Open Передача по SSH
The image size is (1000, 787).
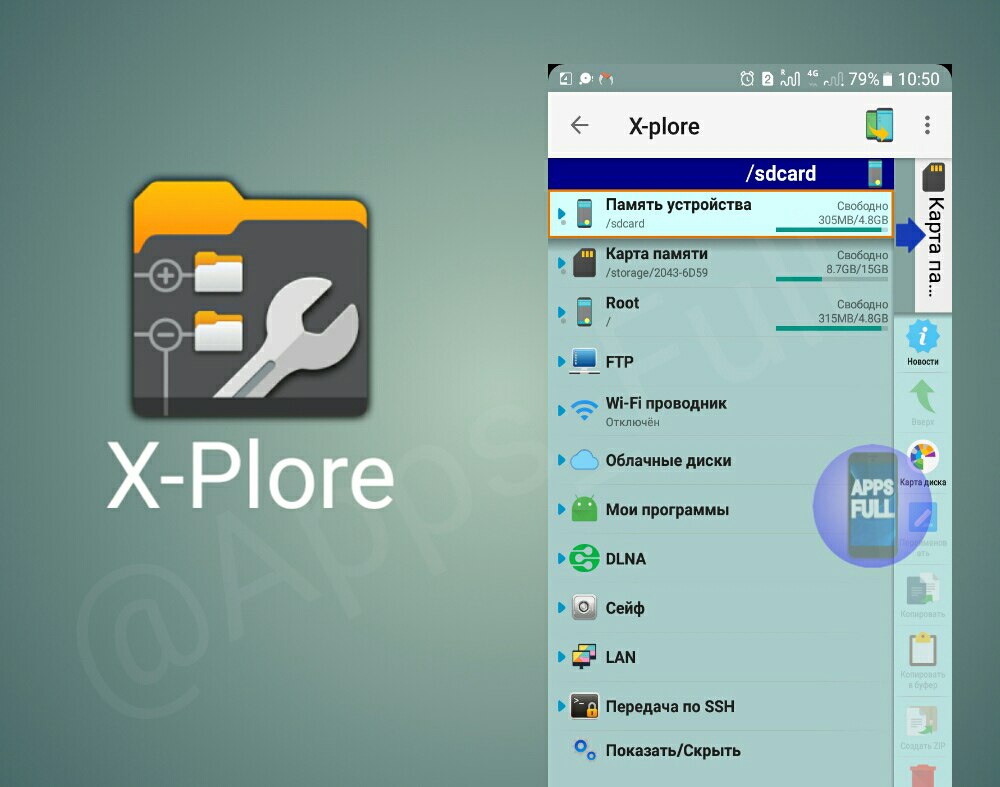point(670,707)
